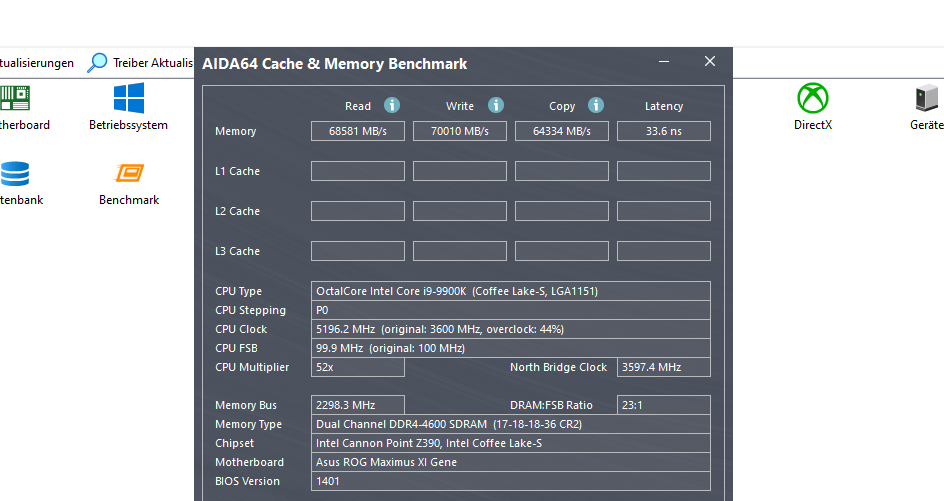The image size is (944, 501).
Task: Click the Latency column header
Action: 664,106
